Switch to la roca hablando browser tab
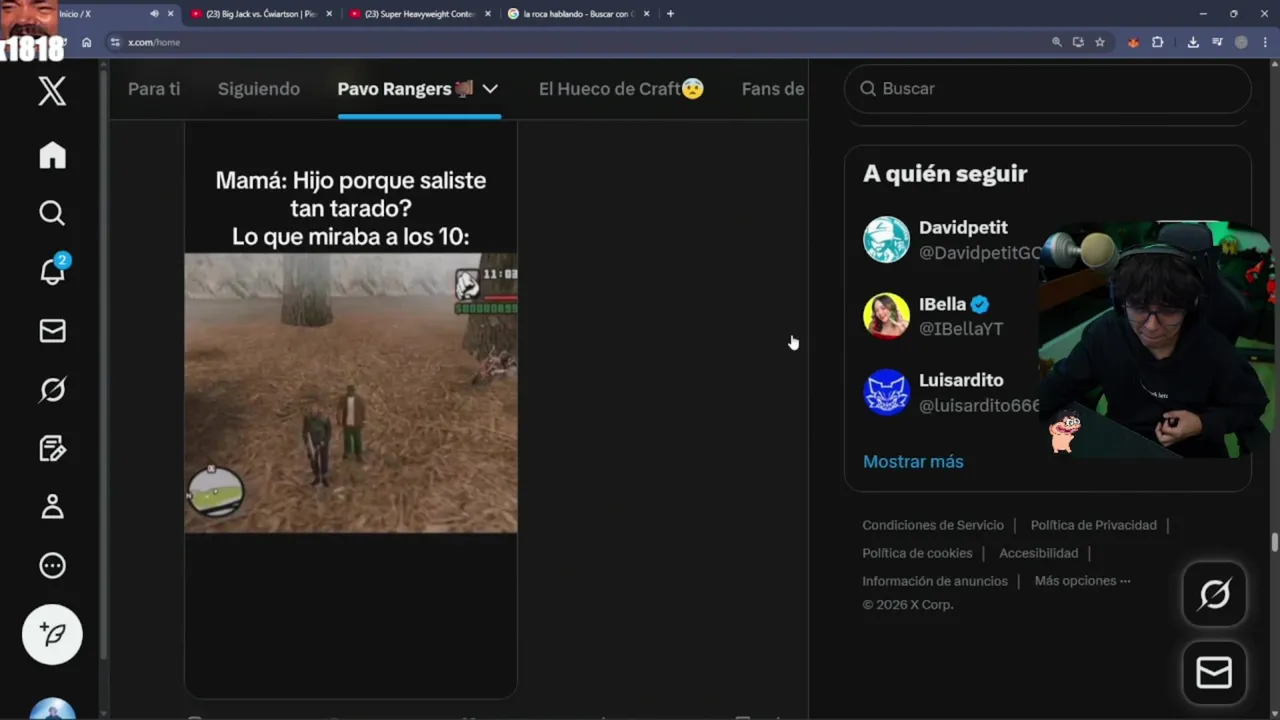The height and width of the screenshot is (720, 1280). [578, 14]
